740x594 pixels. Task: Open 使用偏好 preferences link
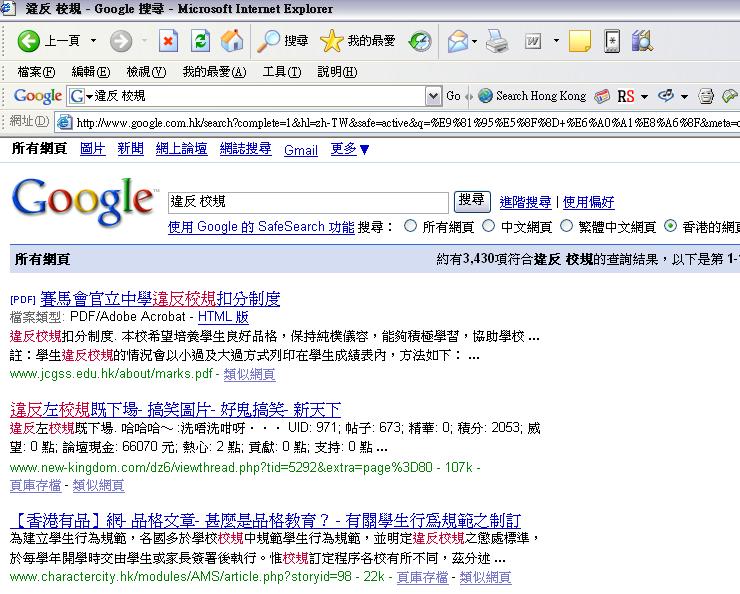(x=589, y=202)
